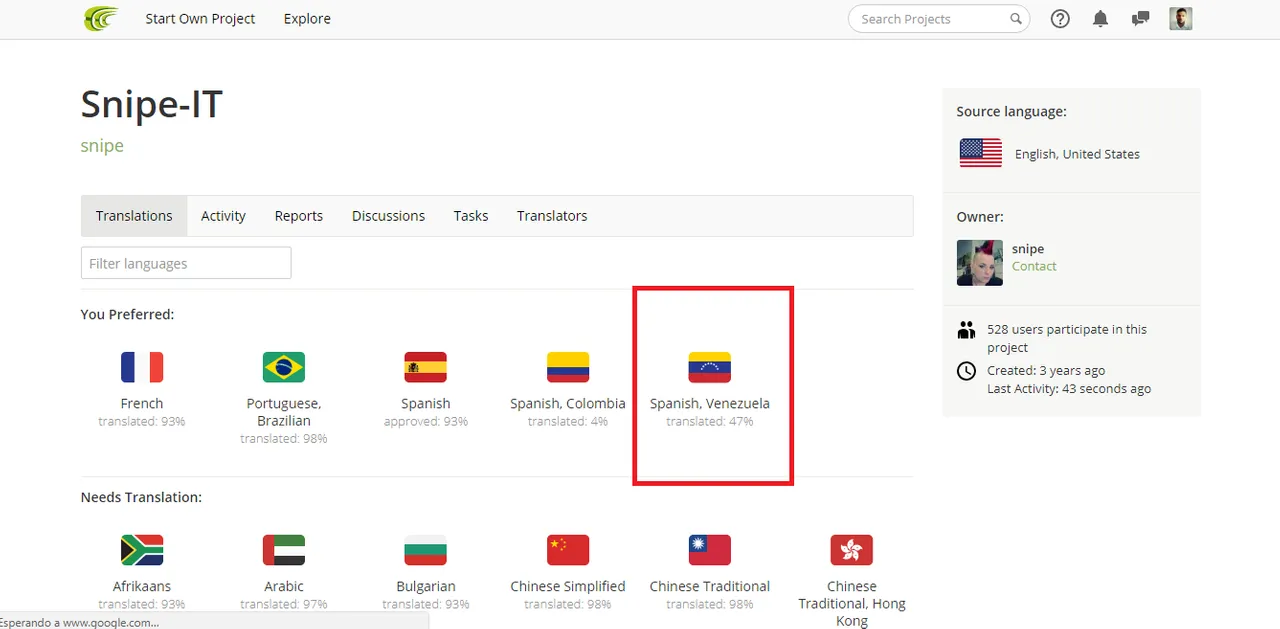
Task: Switch to the Translations tab
Action: [x=134, y=216]
